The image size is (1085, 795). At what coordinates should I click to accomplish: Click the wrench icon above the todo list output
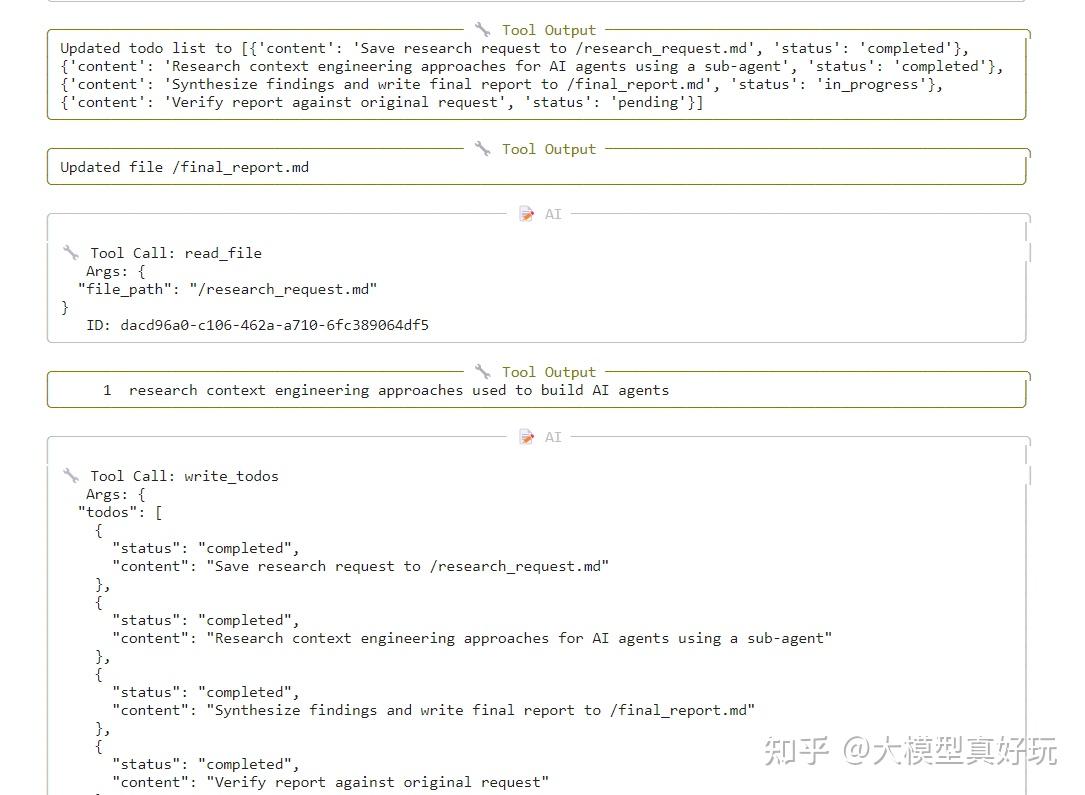(482, 30)
